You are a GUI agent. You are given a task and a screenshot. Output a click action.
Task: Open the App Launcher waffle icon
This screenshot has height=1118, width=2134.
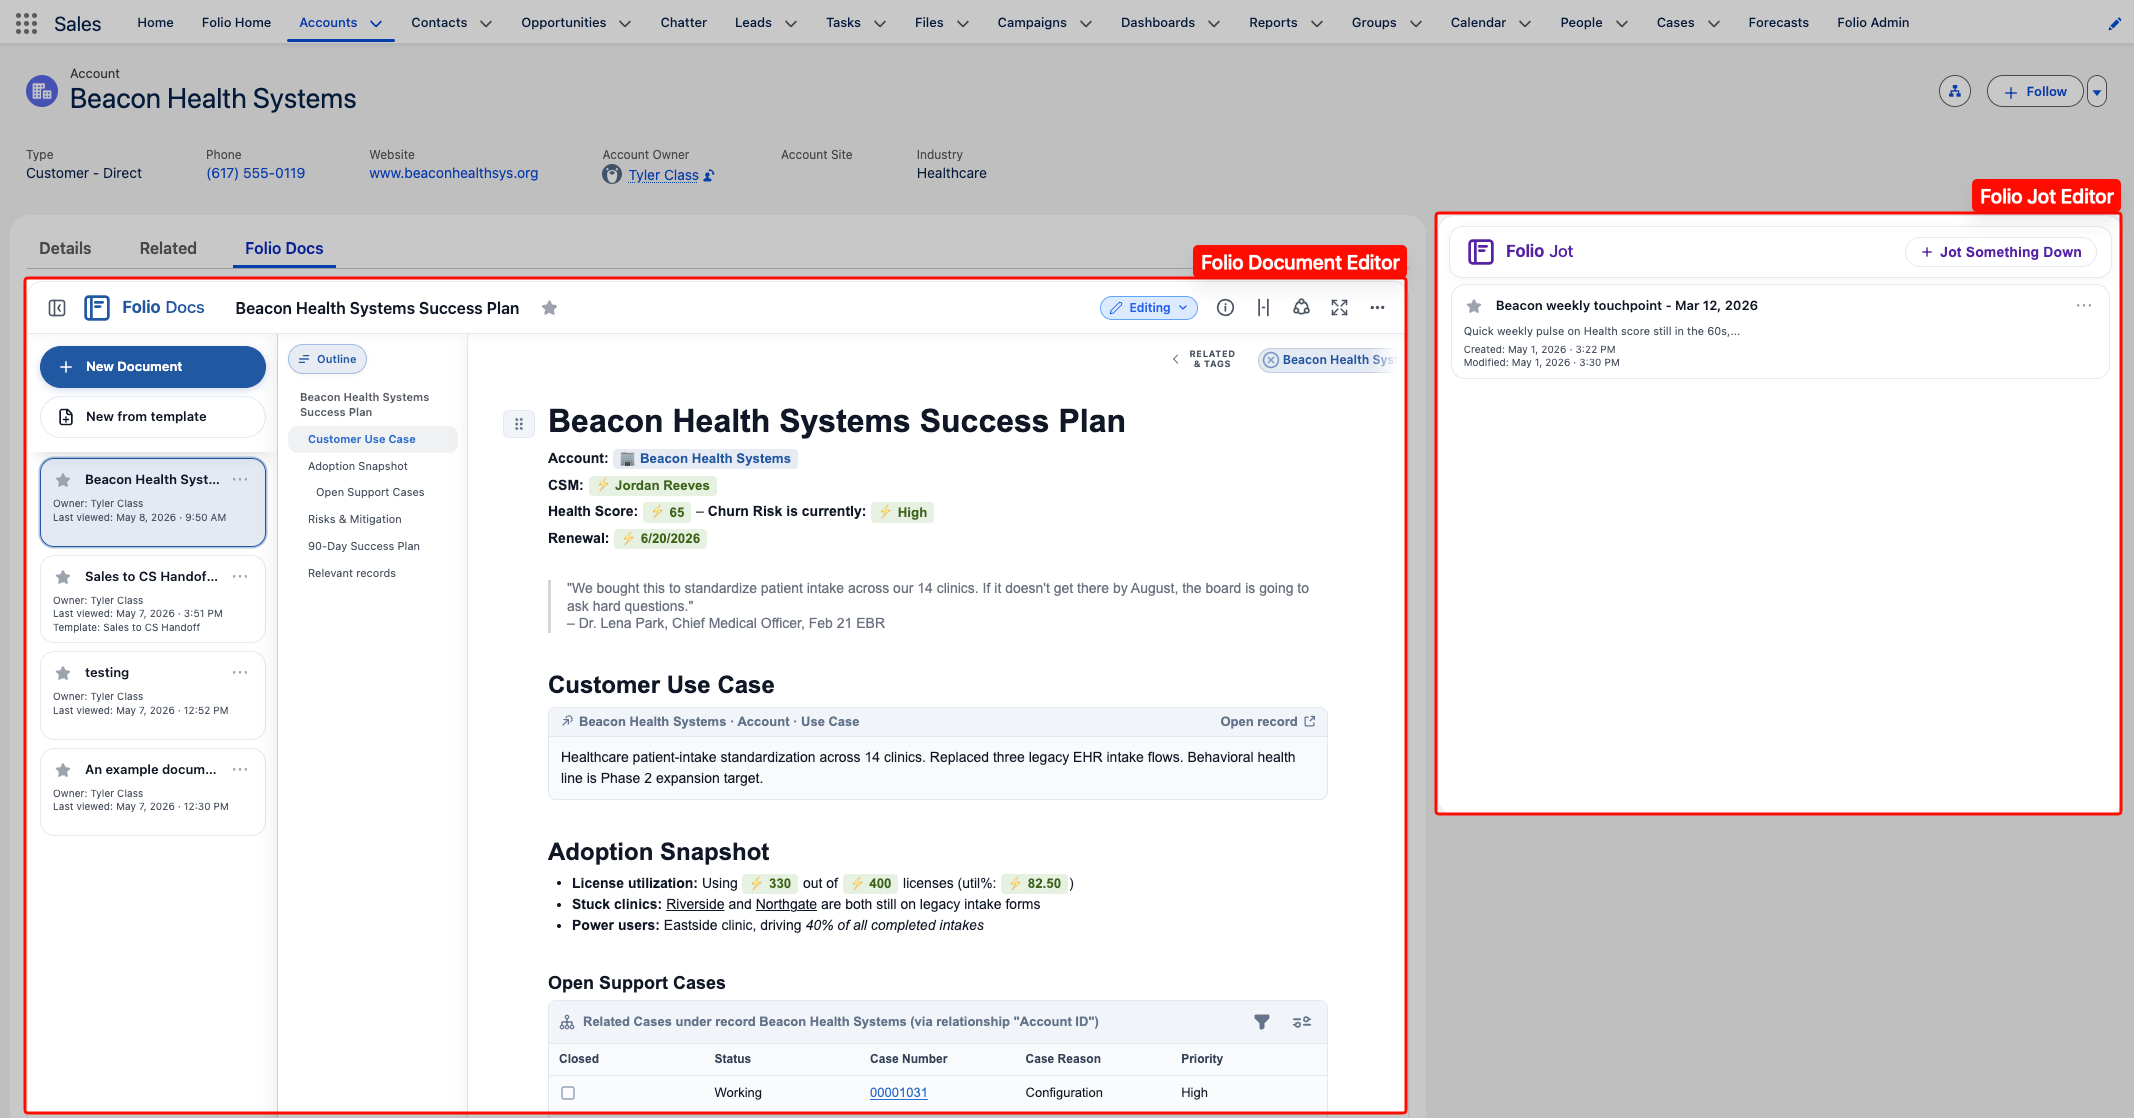[27, 23]
